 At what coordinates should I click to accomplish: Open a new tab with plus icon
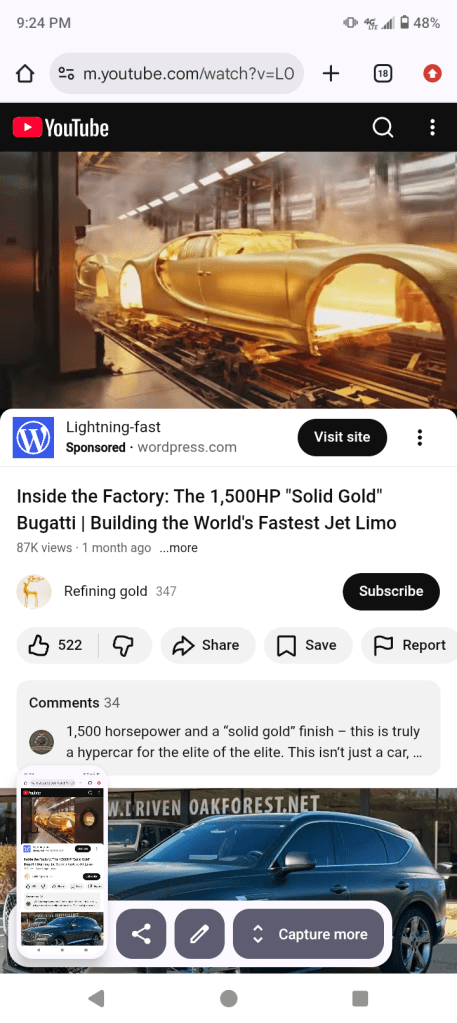(x=331, y=74)
